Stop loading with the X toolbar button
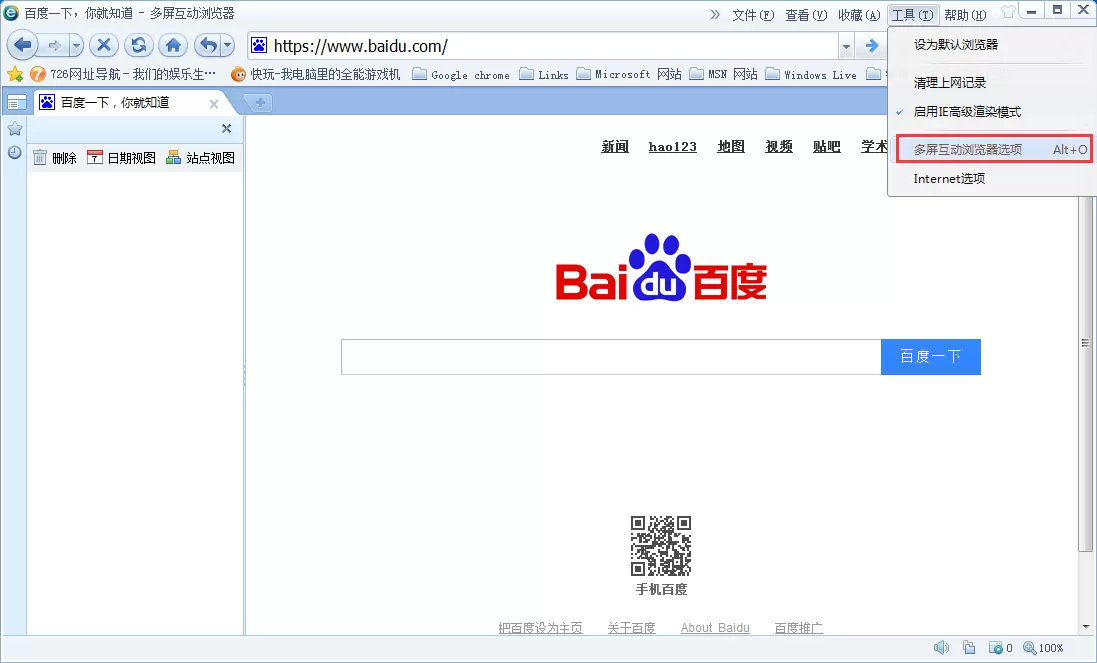The image size is (1097, 663). coord(104,46)
